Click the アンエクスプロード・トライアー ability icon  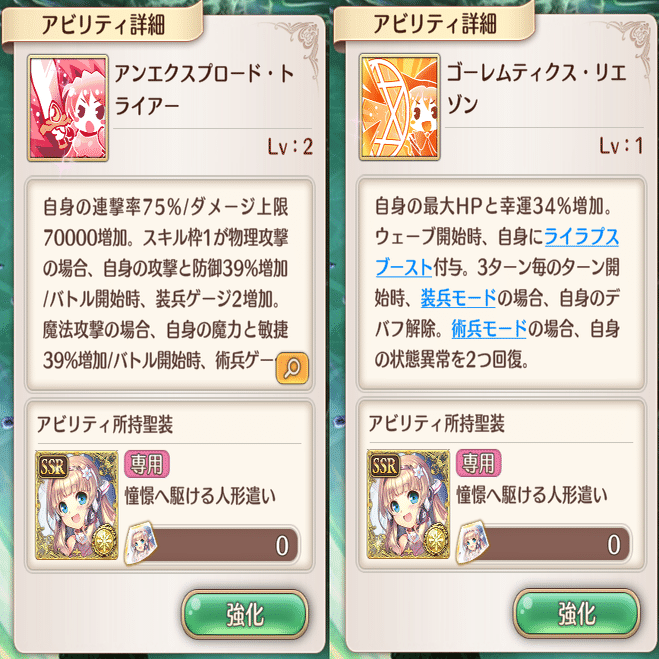68,108
